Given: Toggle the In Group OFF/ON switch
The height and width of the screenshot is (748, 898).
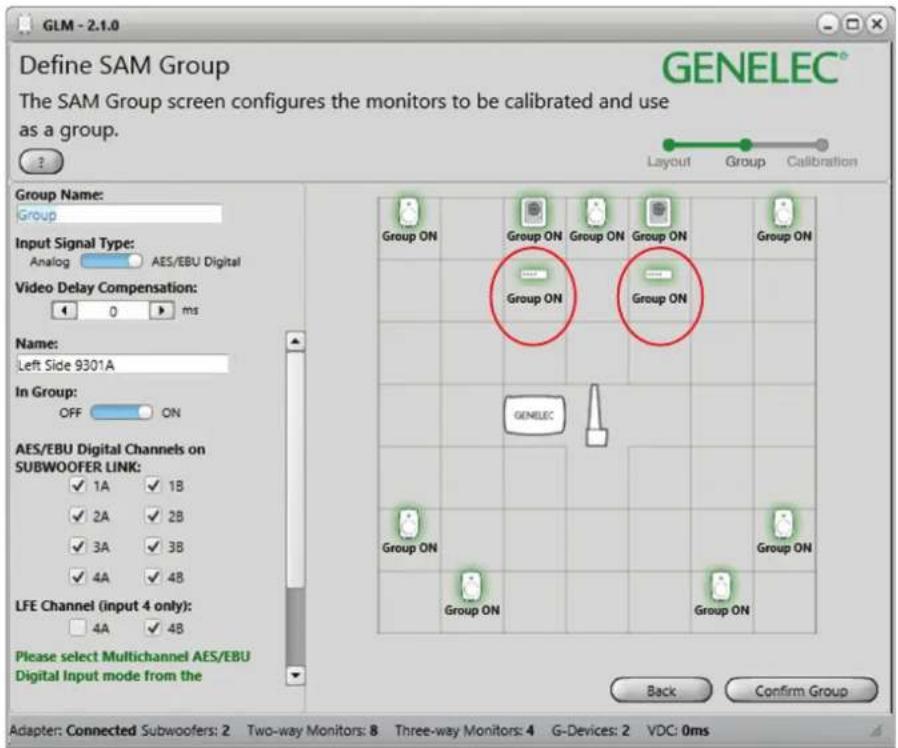Looking at the screenshot, I should point(121,412).
